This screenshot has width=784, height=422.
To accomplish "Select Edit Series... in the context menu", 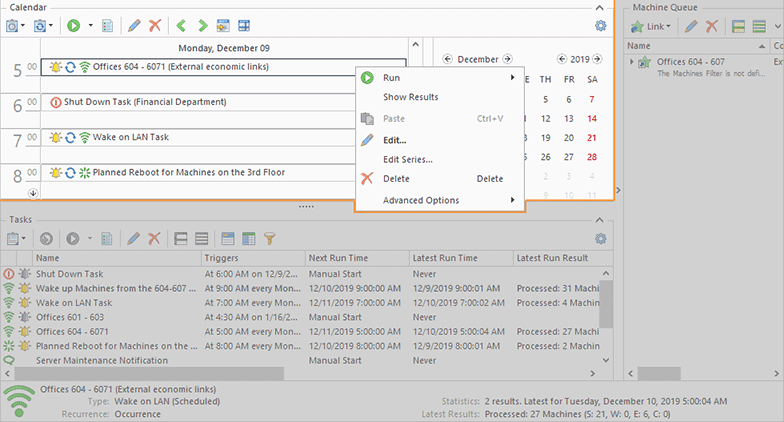I will (x=408, y=159).
